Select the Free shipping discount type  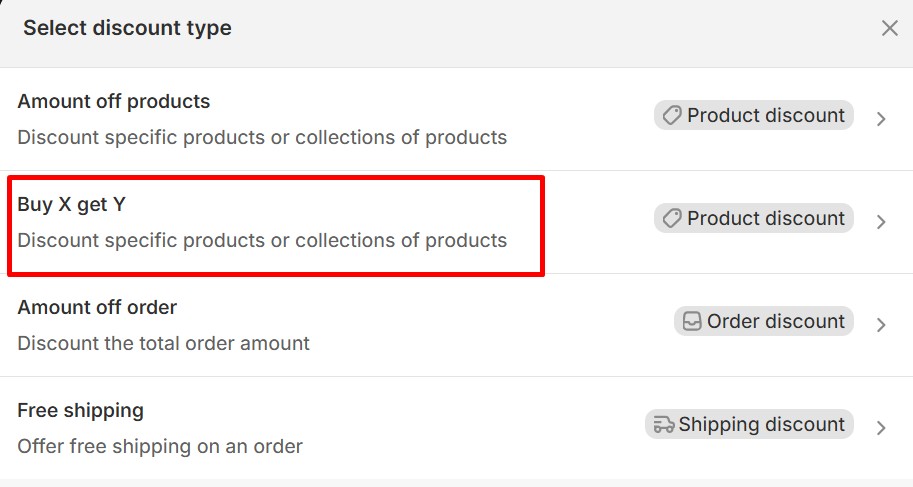click(81, 411)
